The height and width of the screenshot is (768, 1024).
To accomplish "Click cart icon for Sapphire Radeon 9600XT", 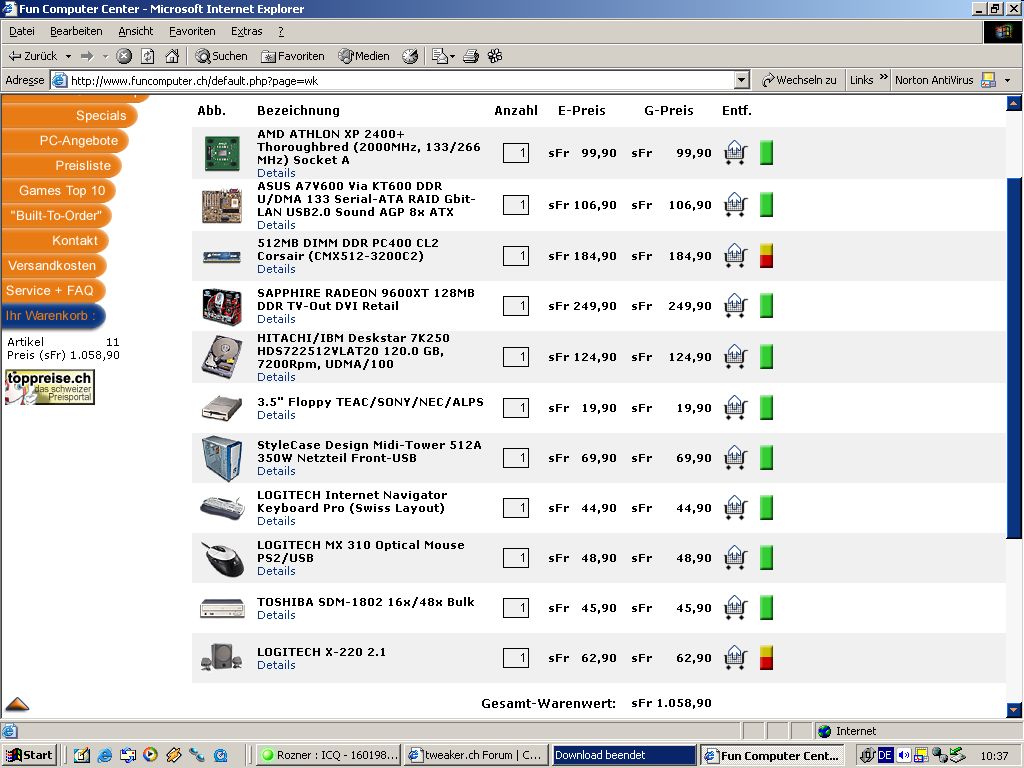I will pyautogui.click(x=735, y=305).
